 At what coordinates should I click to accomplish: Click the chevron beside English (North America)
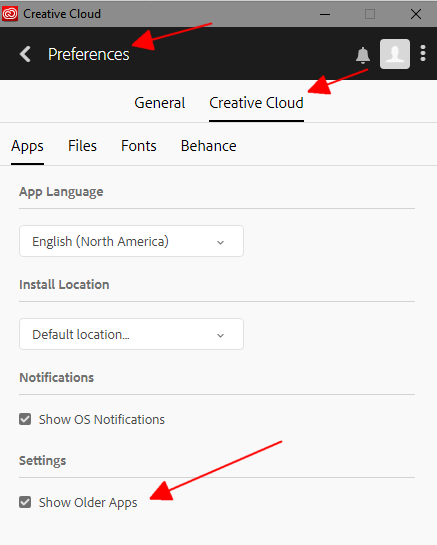(220, 242)
